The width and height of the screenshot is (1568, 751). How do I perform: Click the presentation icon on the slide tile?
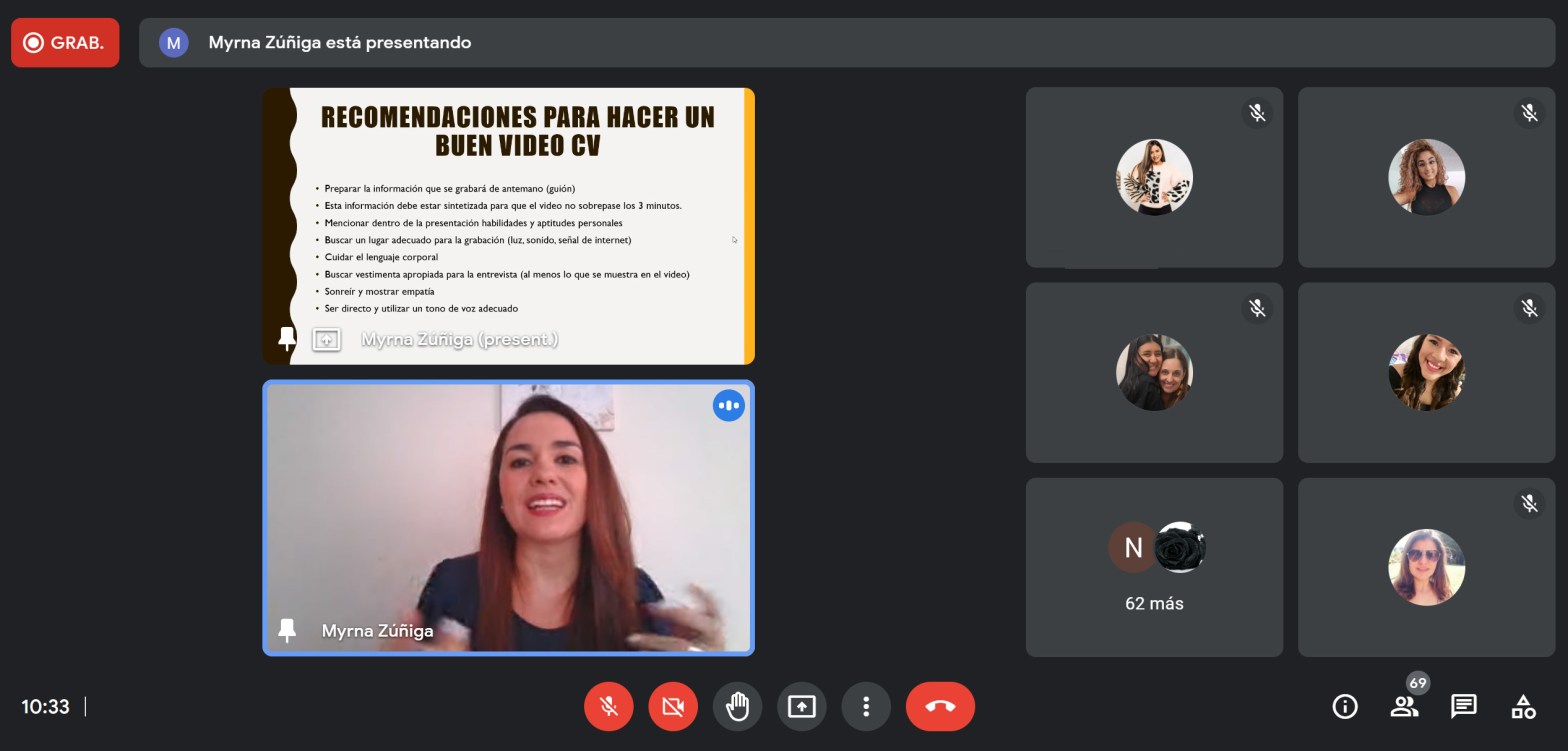click(326, 340)
